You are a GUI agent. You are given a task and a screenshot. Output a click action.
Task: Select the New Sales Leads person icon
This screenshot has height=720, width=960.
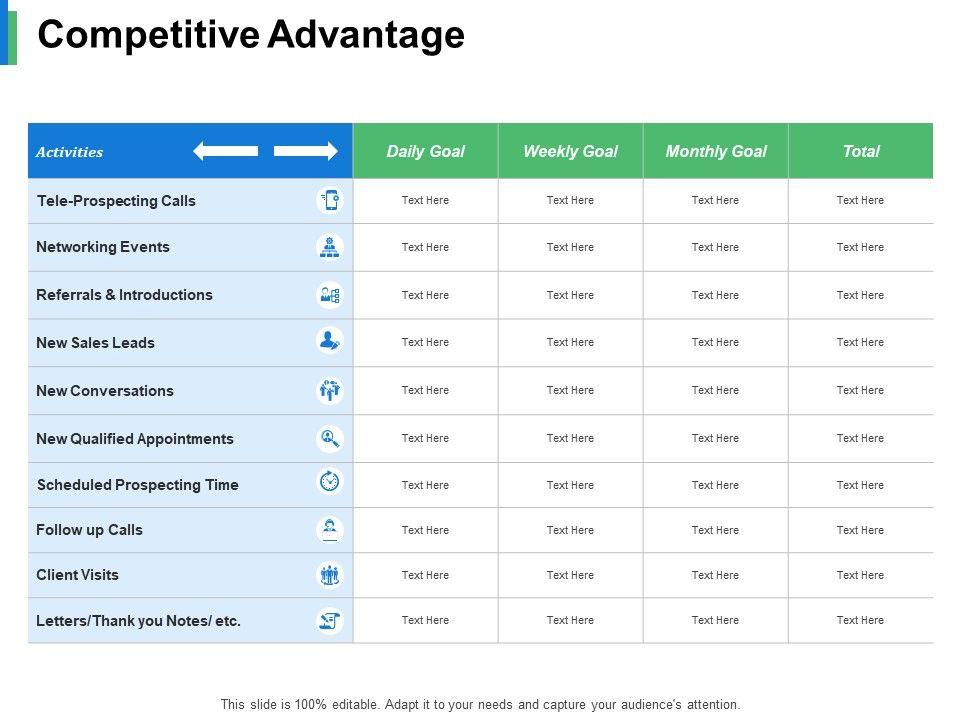tap(330, 342)
